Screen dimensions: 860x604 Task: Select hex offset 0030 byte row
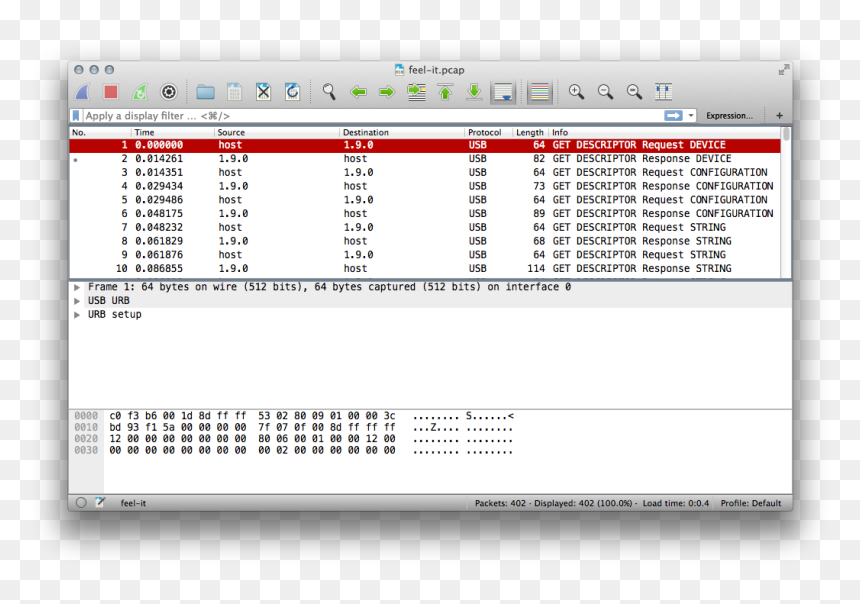pos(294,450)
